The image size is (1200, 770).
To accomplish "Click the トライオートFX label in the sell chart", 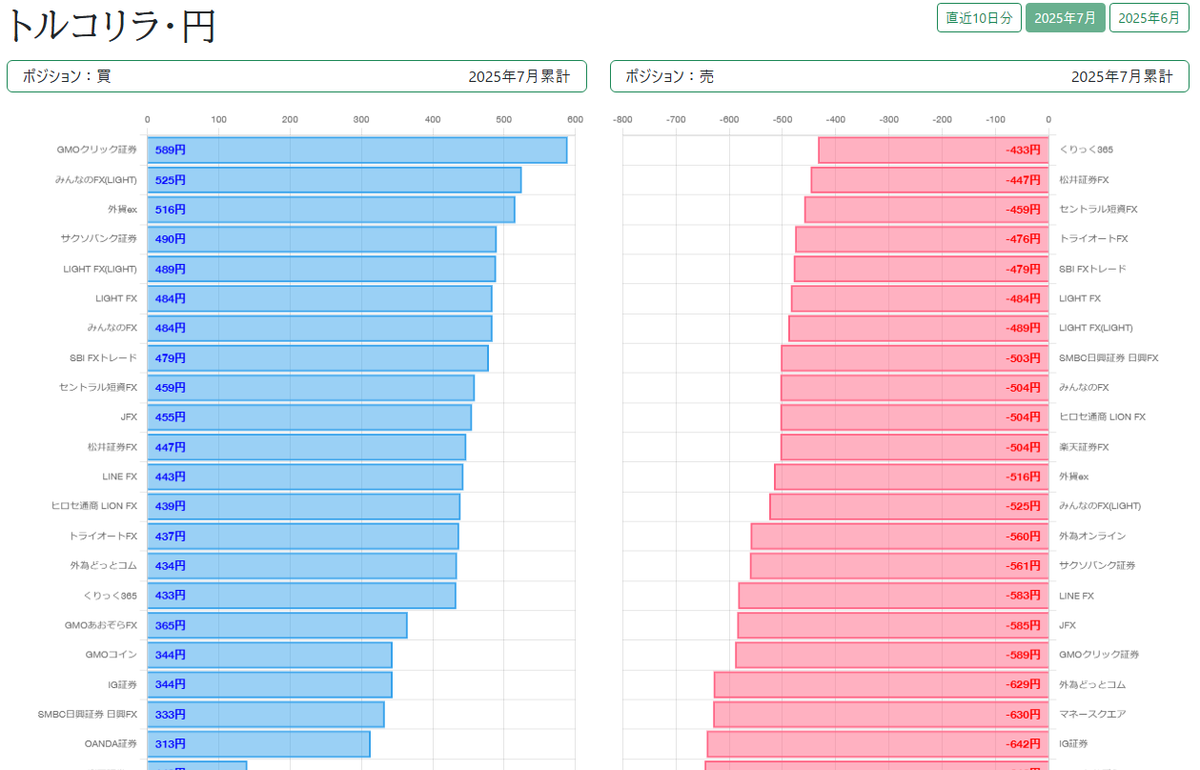I will [x=1093, y=239].
